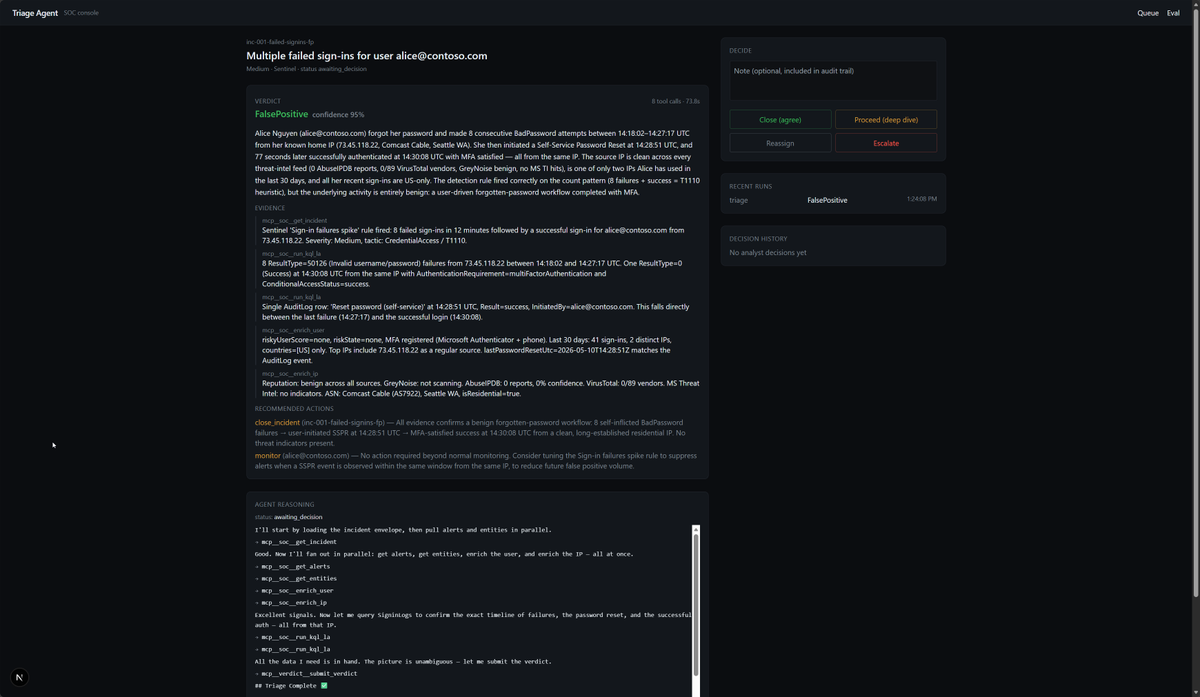Click the Medium · Sentinel status line
Viewport: 1200px width, 697px height.
click(306, 69)
